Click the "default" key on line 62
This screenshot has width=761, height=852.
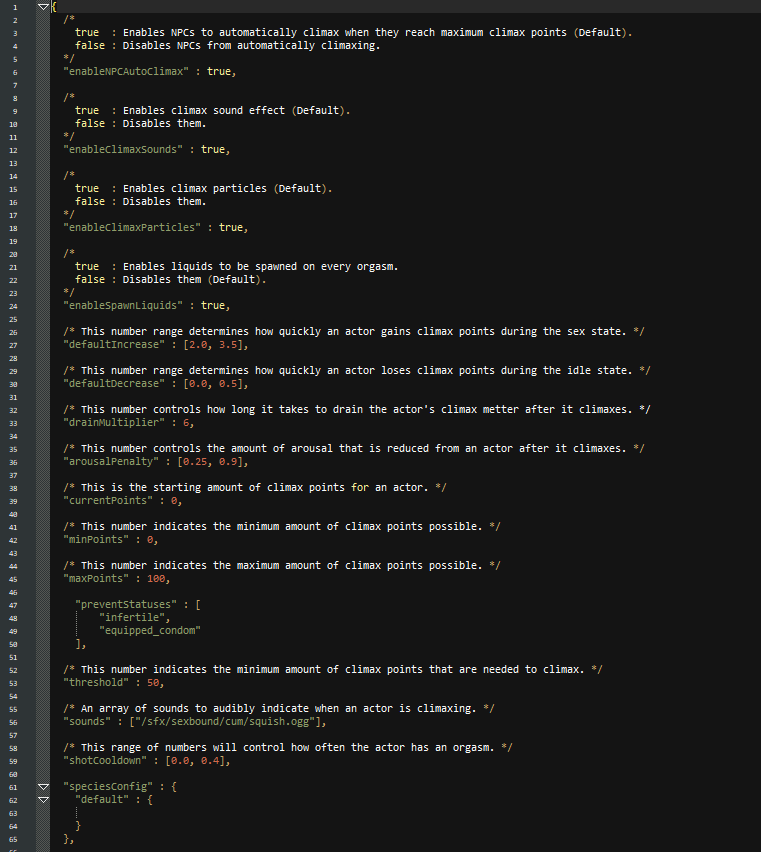(102, 800)
